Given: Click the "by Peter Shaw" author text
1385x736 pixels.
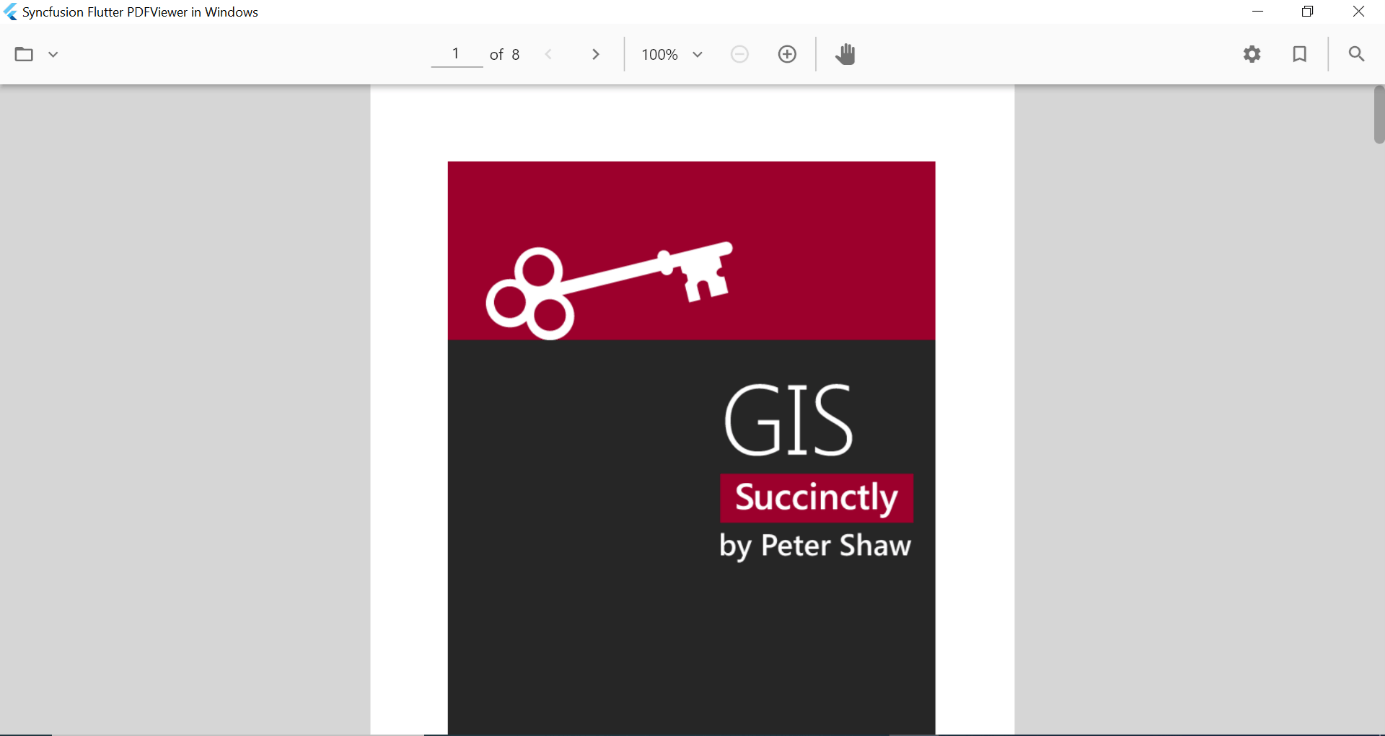Looking at the screenshot, I should [x=815, y=546].
